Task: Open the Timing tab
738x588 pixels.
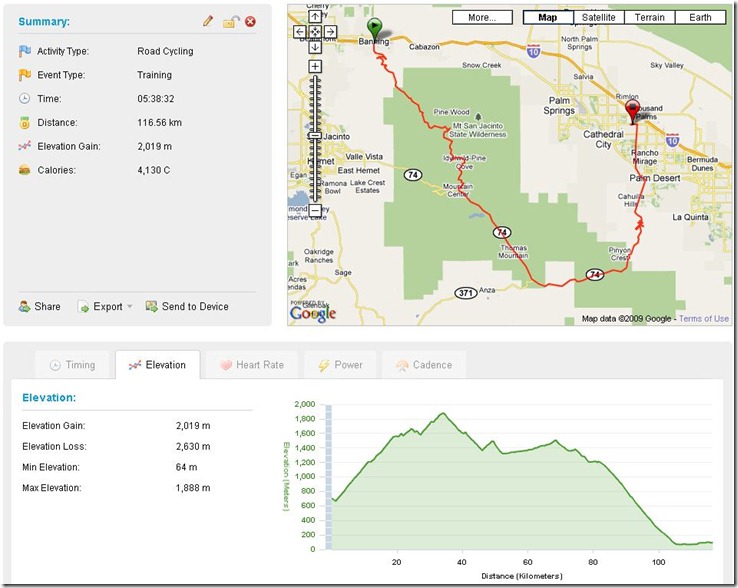Action: [72, 365]
